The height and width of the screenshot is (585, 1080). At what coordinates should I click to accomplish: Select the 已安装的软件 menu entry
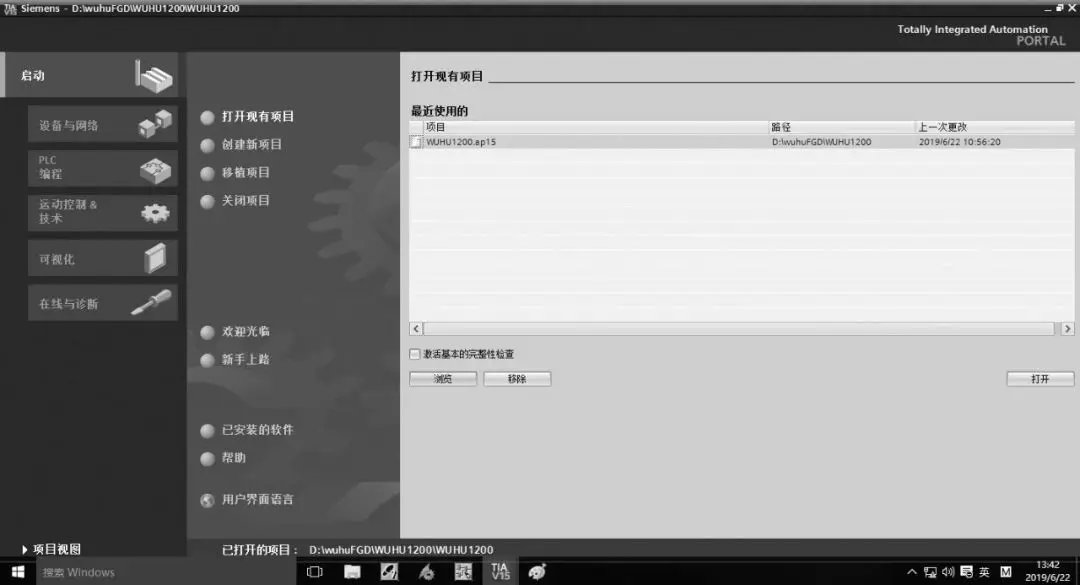point(257,430)
